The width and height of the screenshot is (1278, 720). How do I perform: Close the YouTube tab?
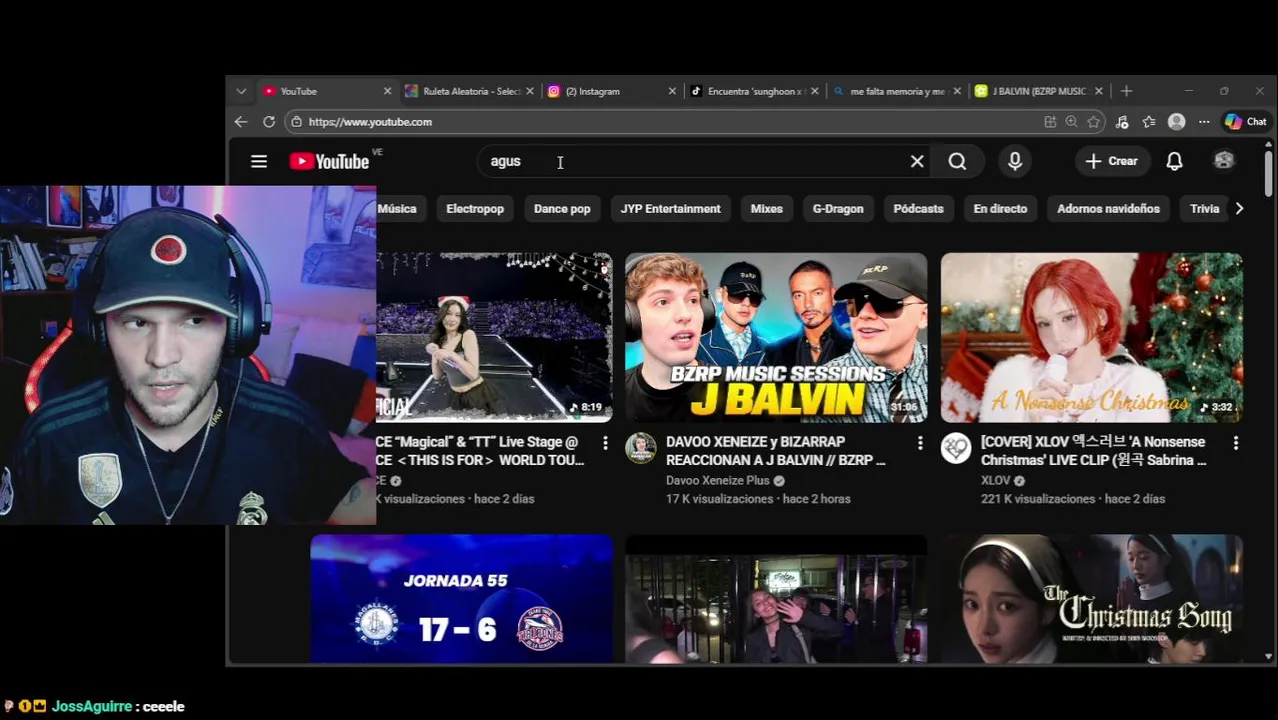[x=387, y=91]
